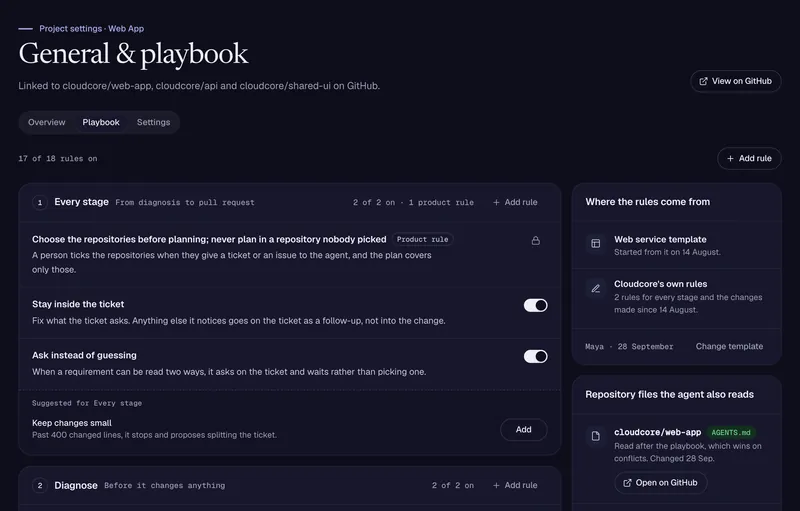The width and height of the screenshot is (800, 511).
Task: Click the step 2 badge on Diagnose
Action: (x=40, y=486)
